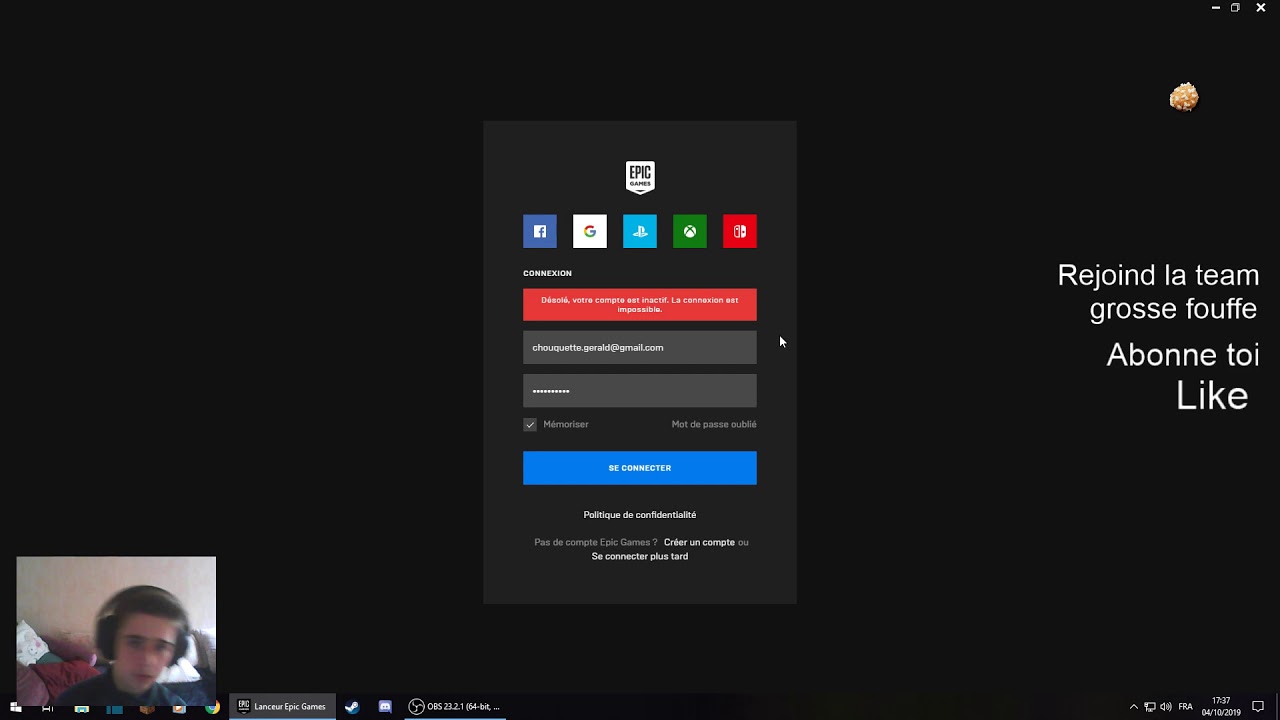Expand the hidden system tray icons
Image resolution: width=1280 pixels, height=720 pixels.
coord(1134,707)
